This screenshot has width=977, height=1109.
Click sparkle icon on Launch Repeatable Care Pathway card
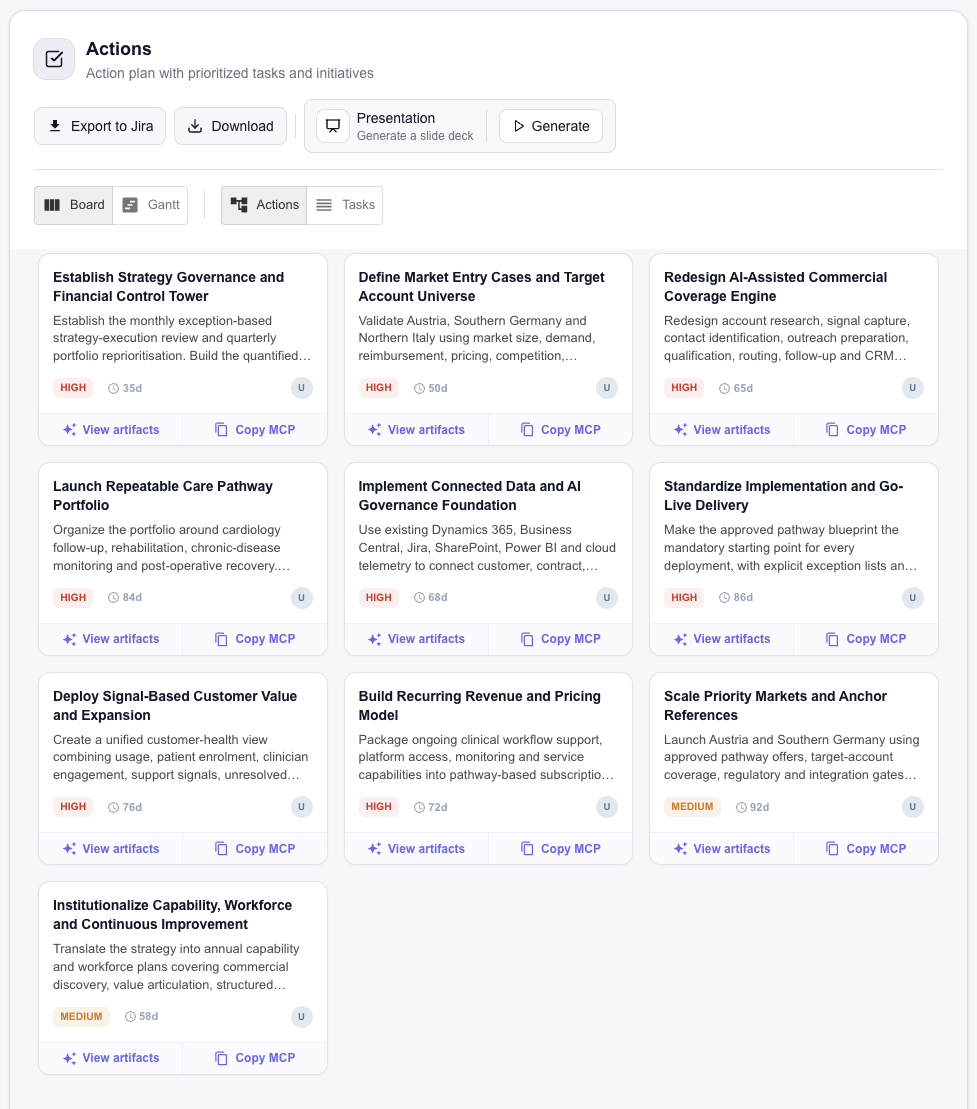click(x=69, y=639)
